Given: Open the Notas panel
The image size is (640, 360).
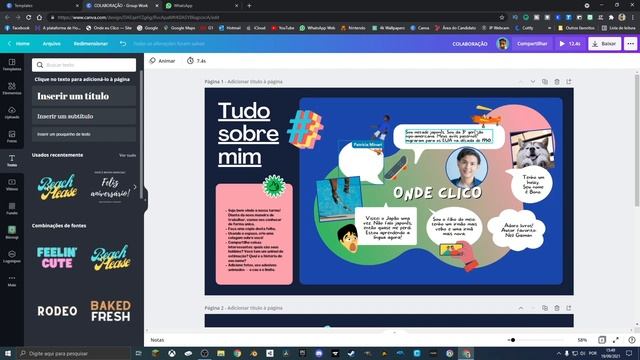Looking at the screenshot, I should click(157, 340).
